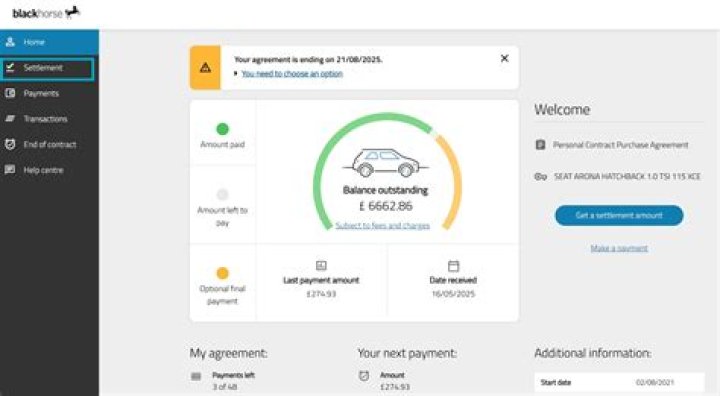Click the Personal Contract Purchase Agreement icon
720x396 pixels.
(540, 145)
